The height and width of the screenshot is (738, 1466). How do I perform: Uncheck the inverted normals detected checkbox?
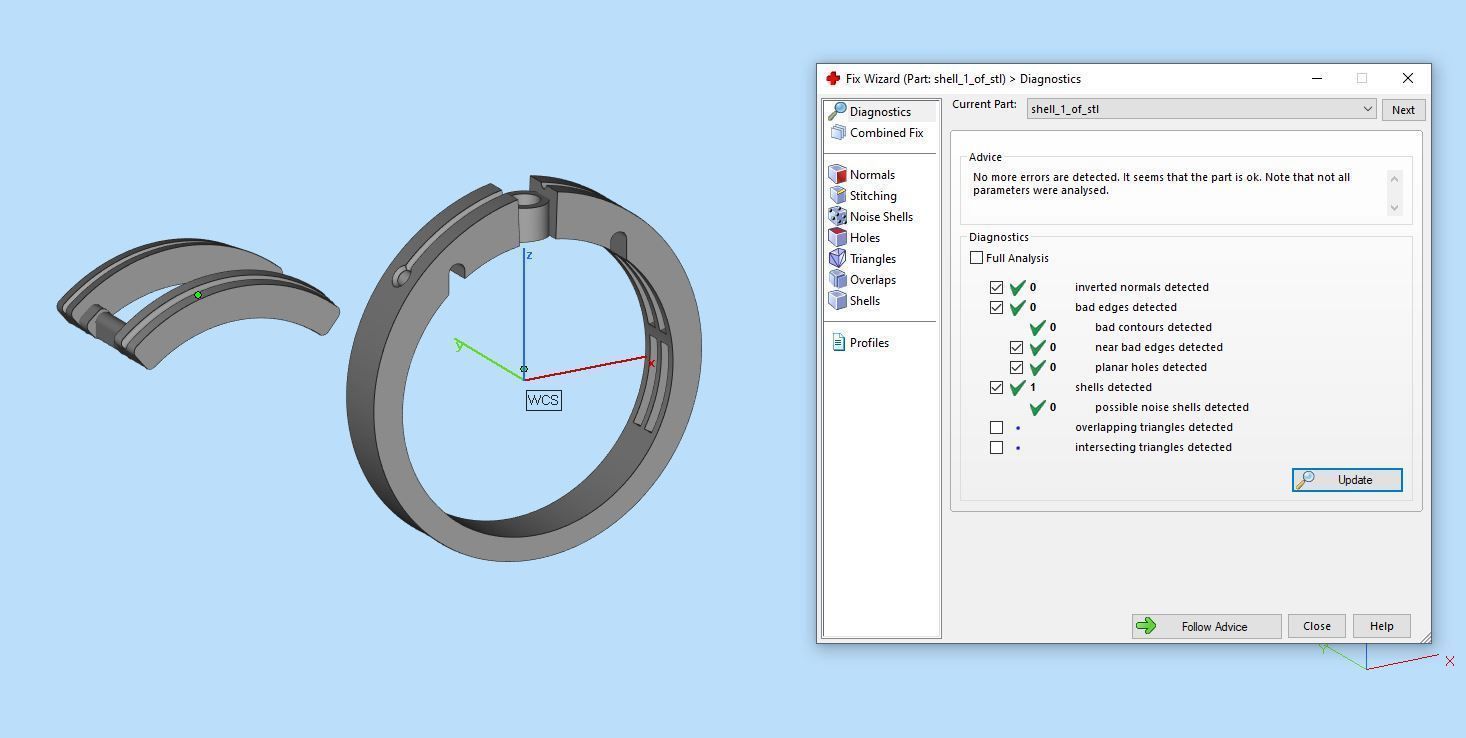click(996, 287)
